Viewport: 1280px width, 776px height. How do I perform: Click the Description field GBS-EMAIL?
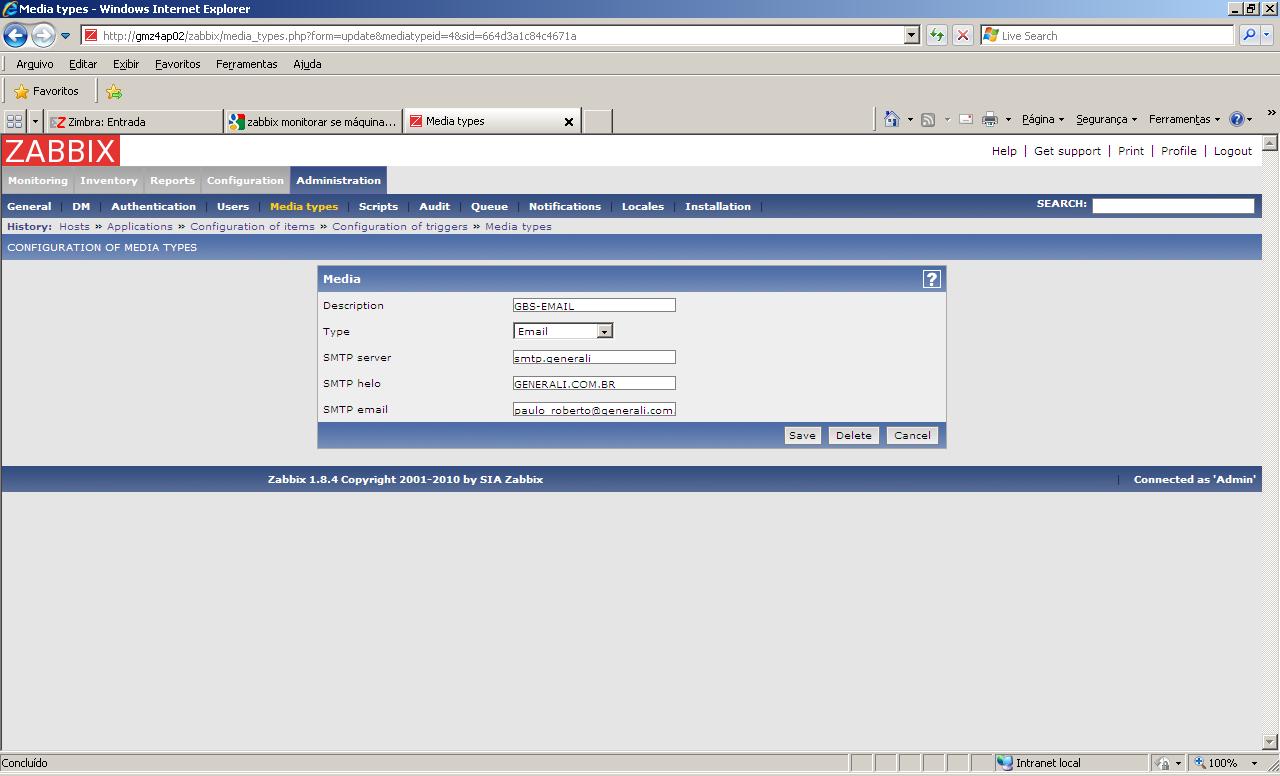594,305
